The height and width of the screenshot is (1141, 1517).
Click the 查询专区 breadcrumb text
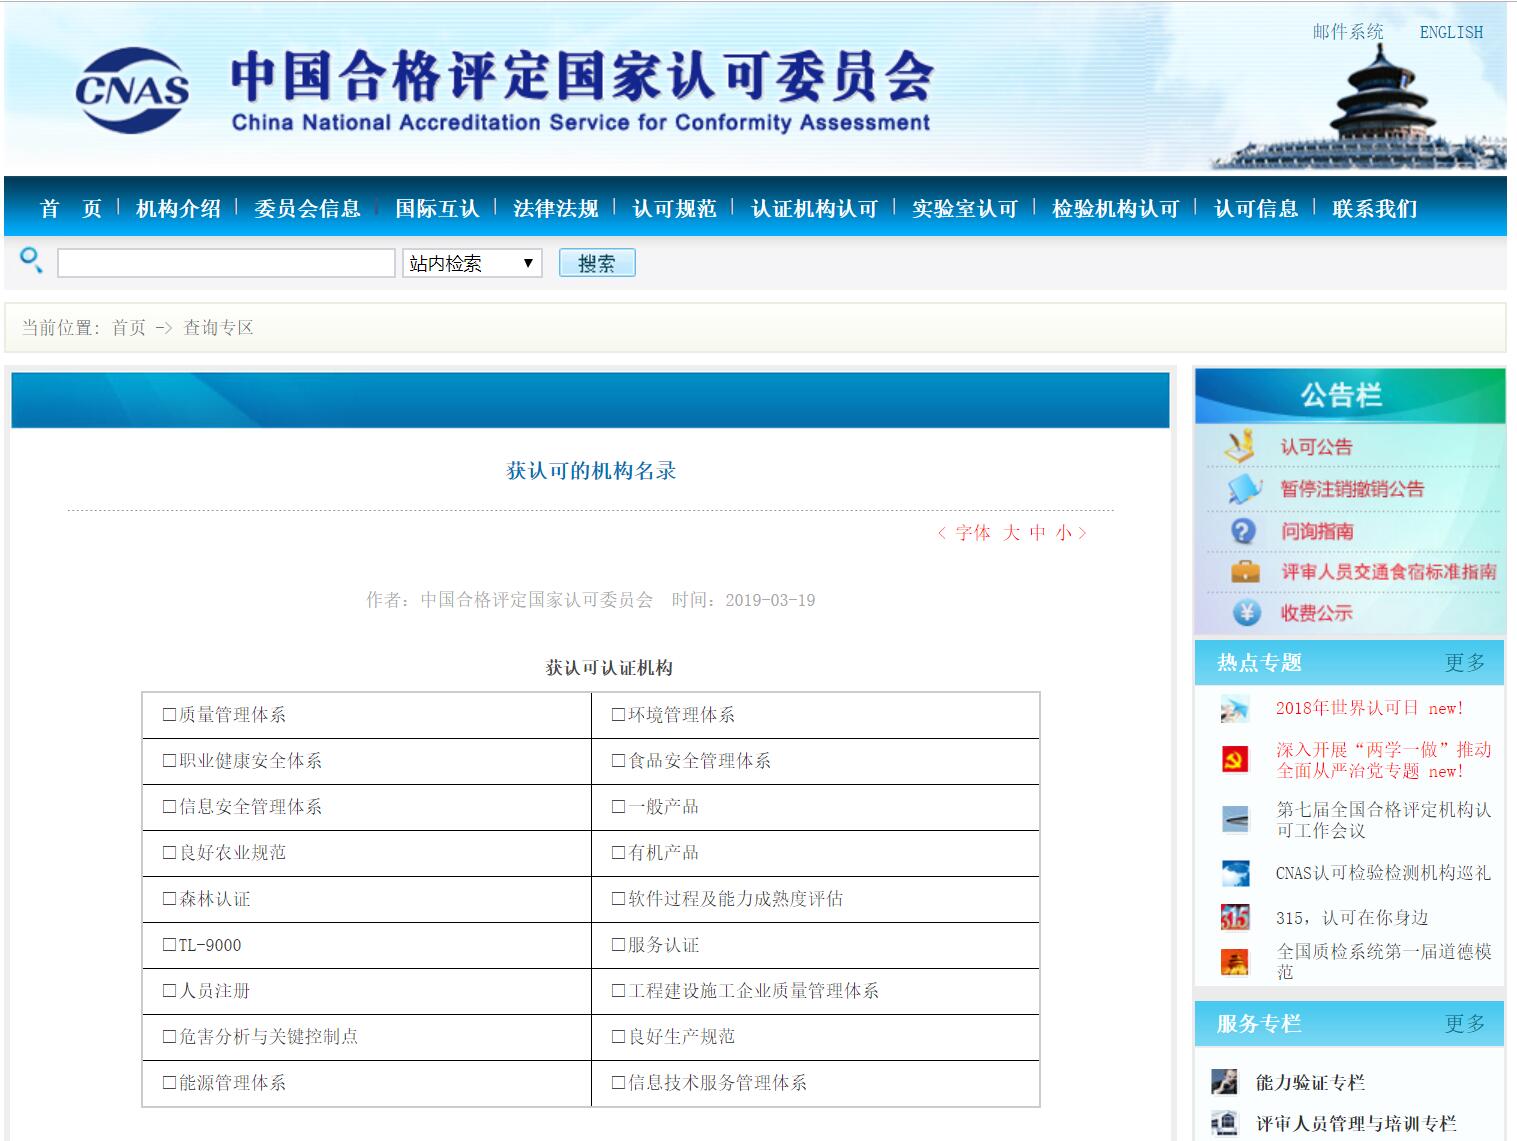218,328
